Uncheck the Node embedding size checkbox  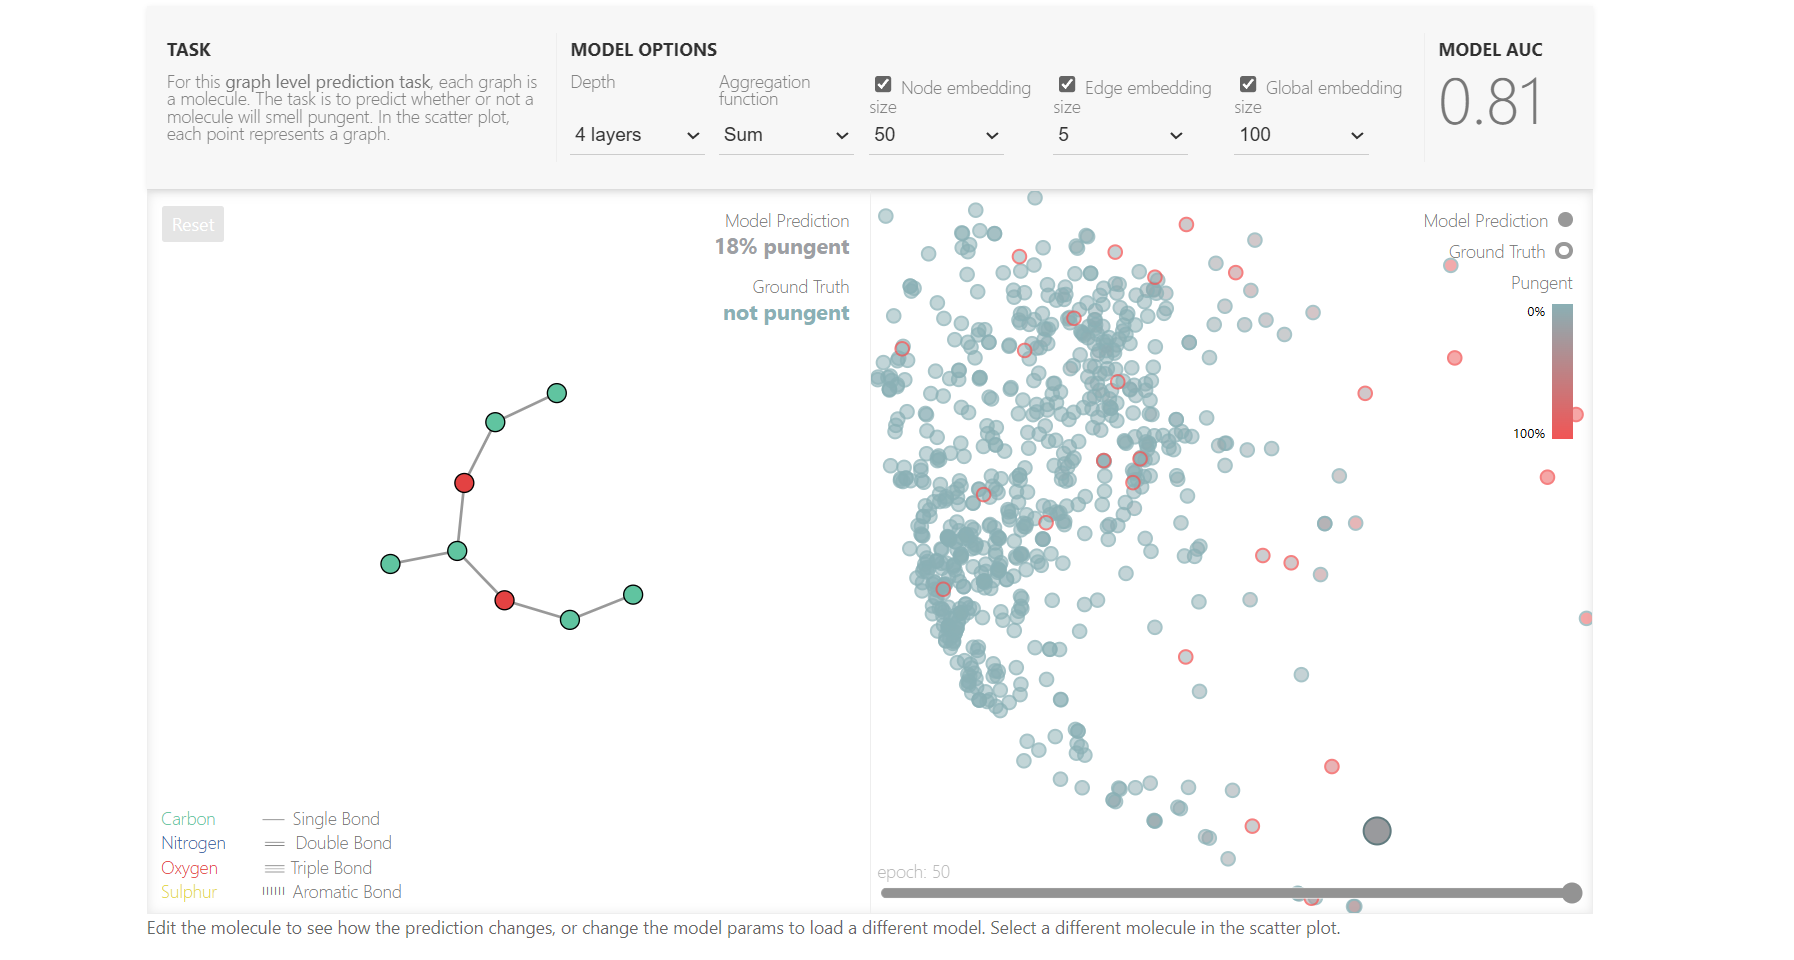click(x=883, y=85)
